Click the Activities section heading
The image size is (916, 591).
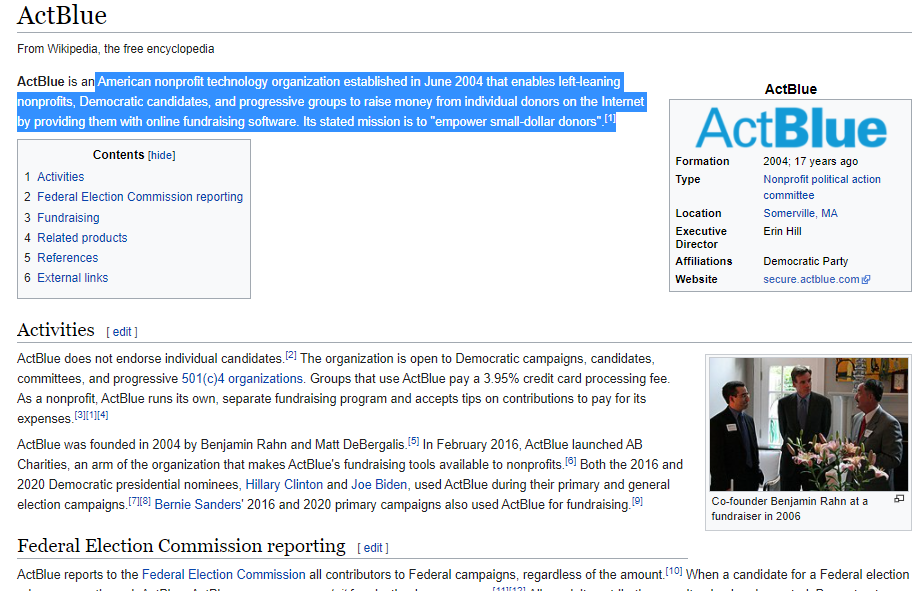point(55,330)
